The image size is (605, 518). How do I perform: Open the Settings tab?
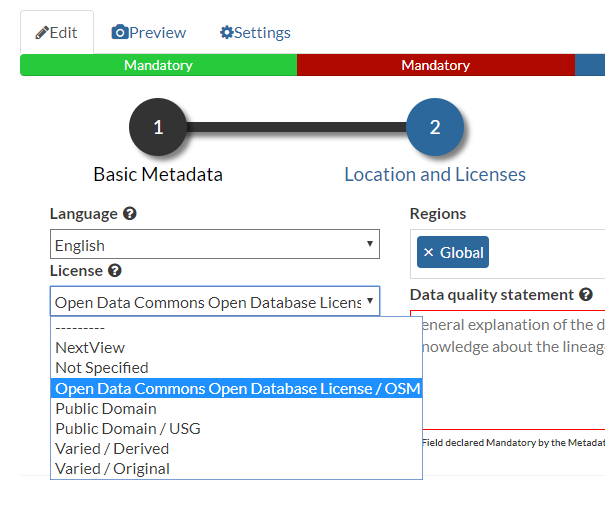tap(255, 32)
